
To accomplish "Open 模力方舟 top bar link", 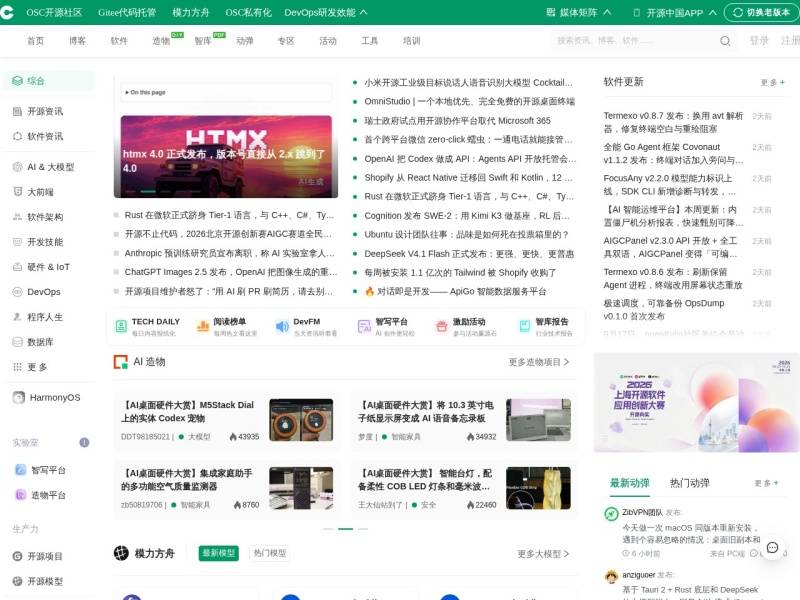I will [190, 12].
